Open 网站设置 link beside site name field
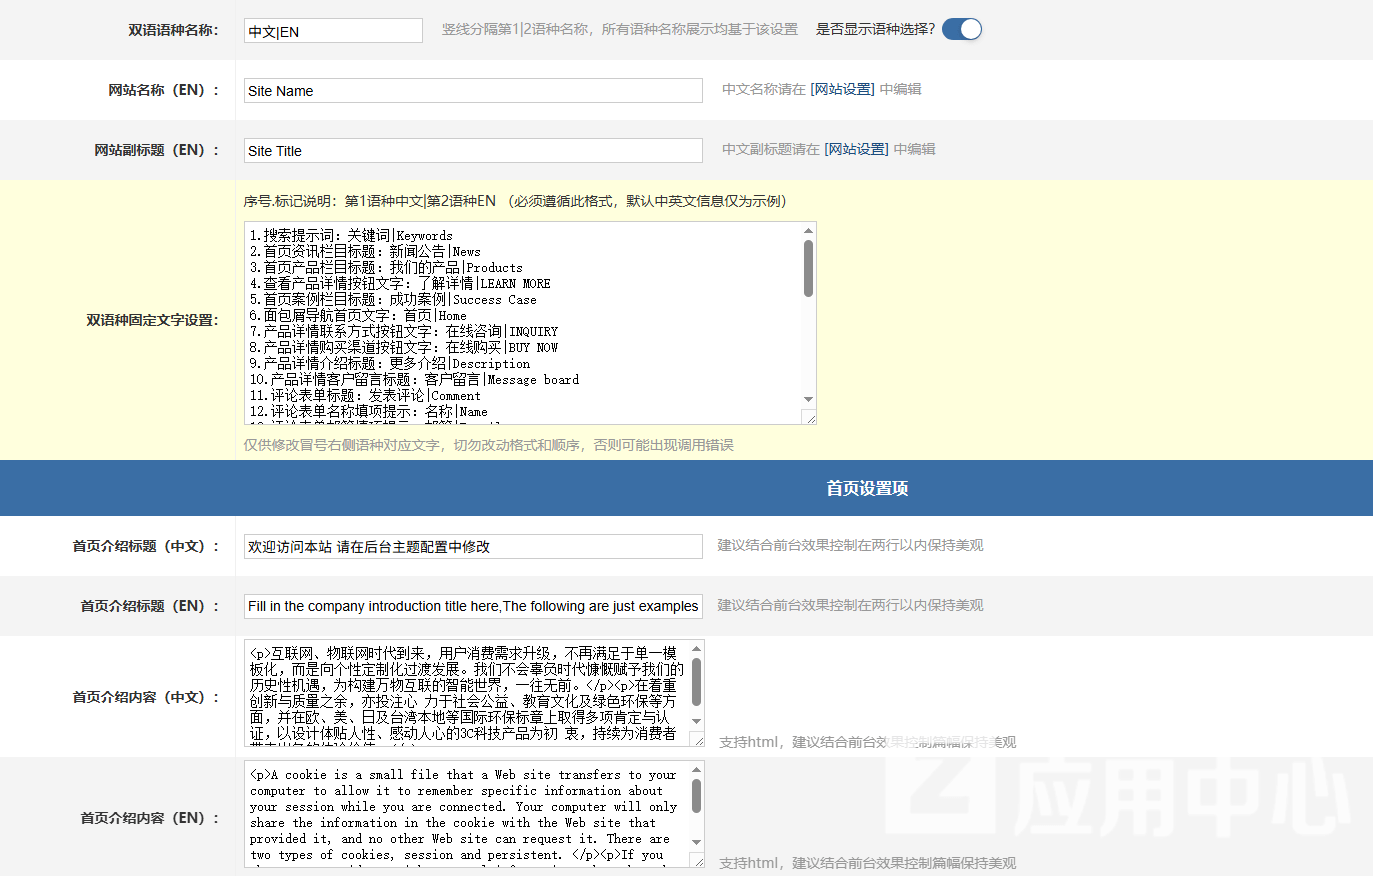The width and height of the screenshot is (1373, 876). point(842,89)
